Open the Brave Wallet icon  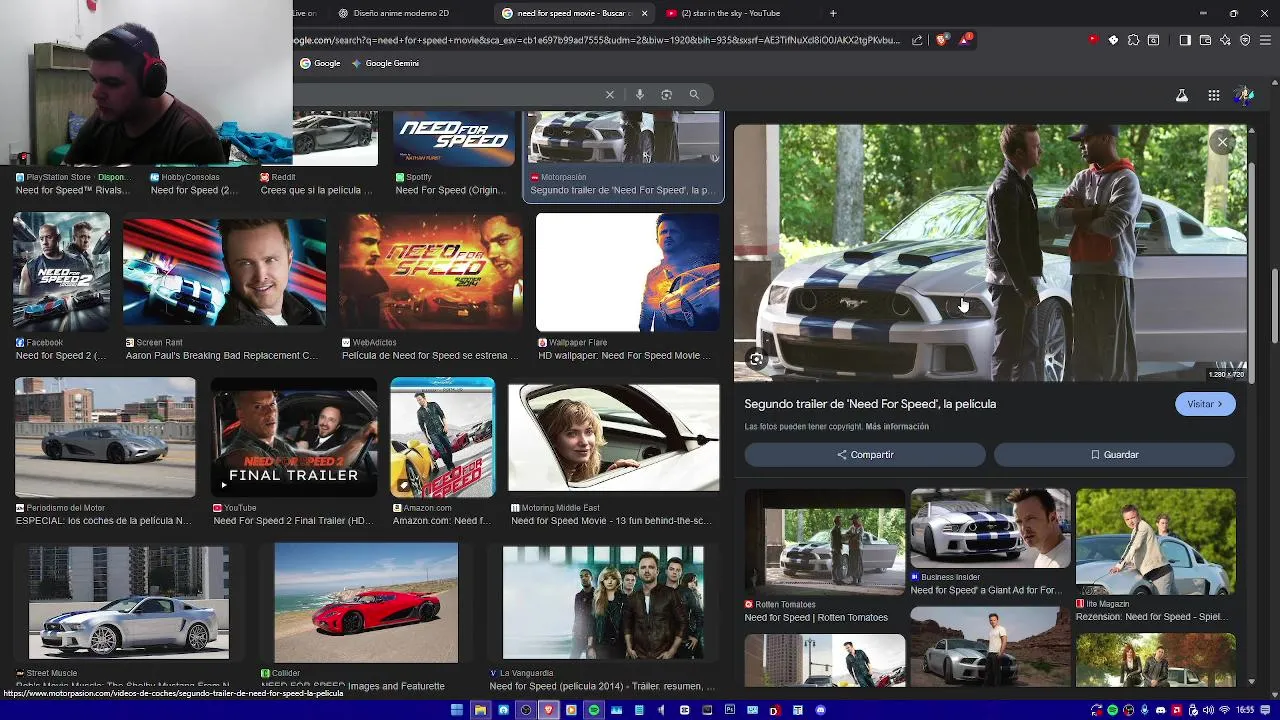click(1205, 40)
